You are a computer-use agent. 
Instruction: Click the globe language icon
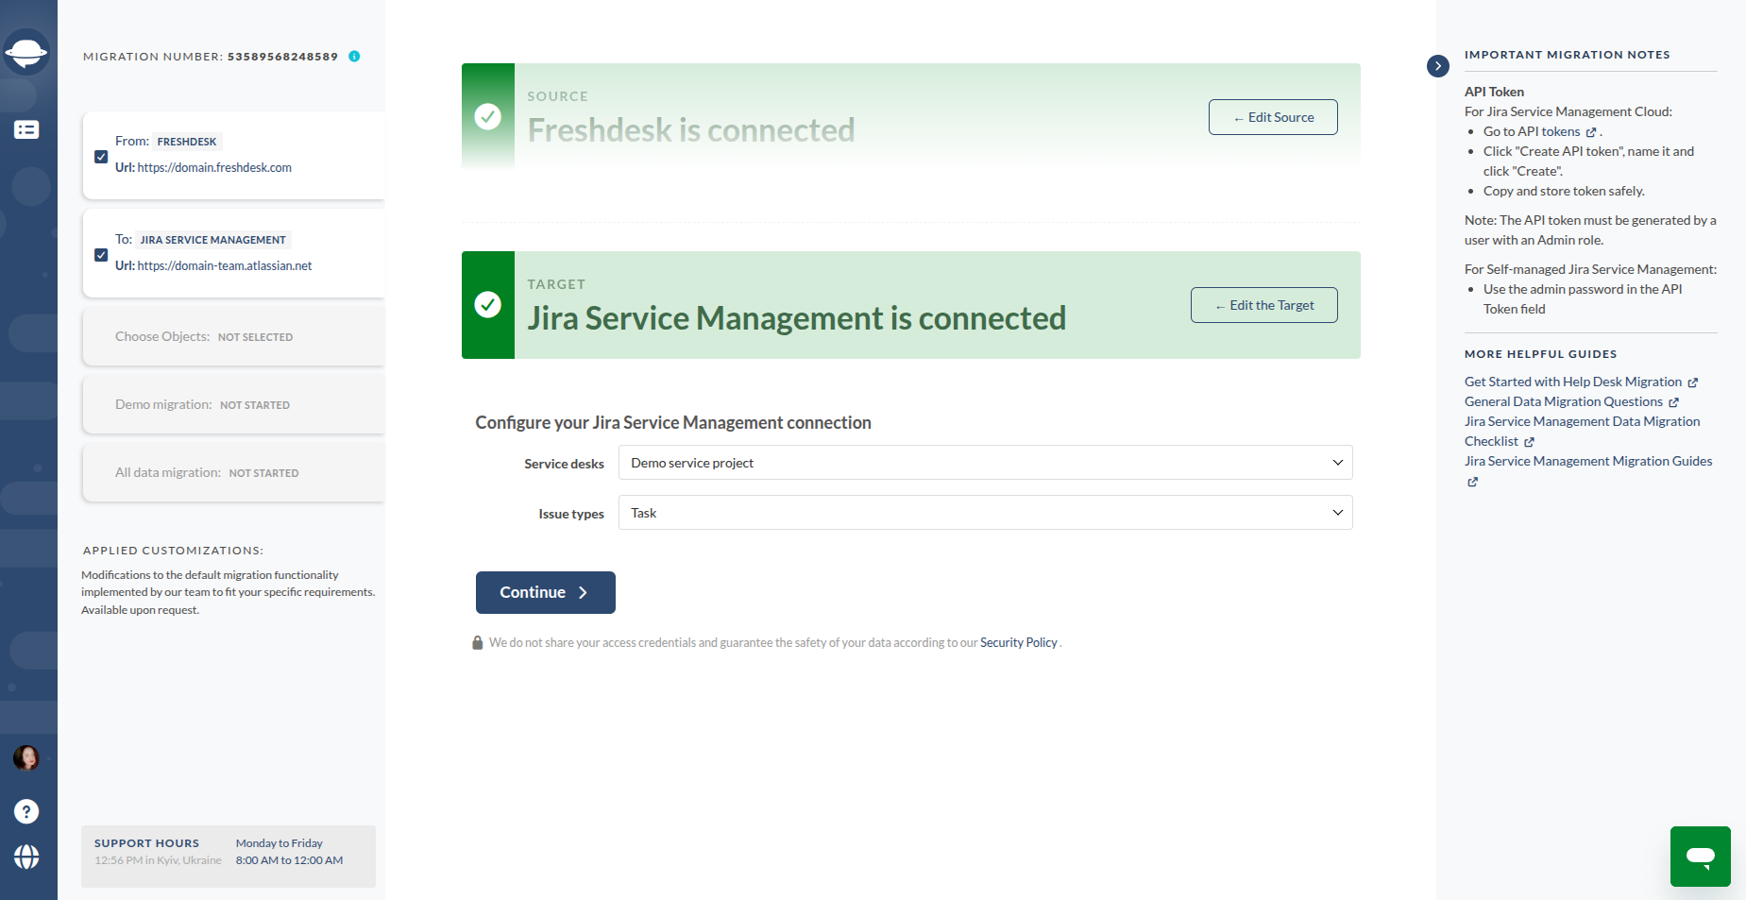point(26,857)
